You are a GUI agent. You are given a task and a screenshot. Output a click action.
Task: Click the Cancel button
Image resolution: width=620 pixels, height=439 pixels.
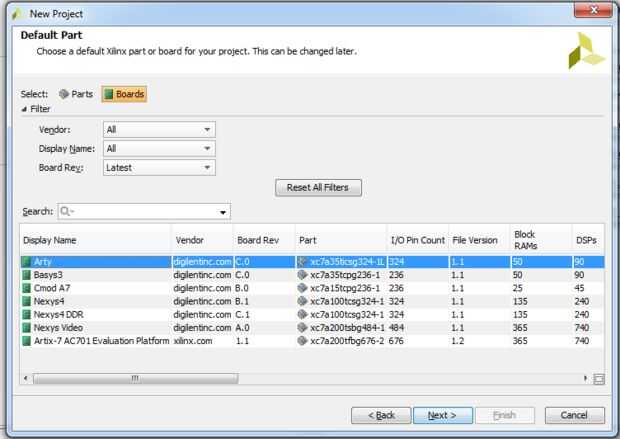(x=575, y=415)
